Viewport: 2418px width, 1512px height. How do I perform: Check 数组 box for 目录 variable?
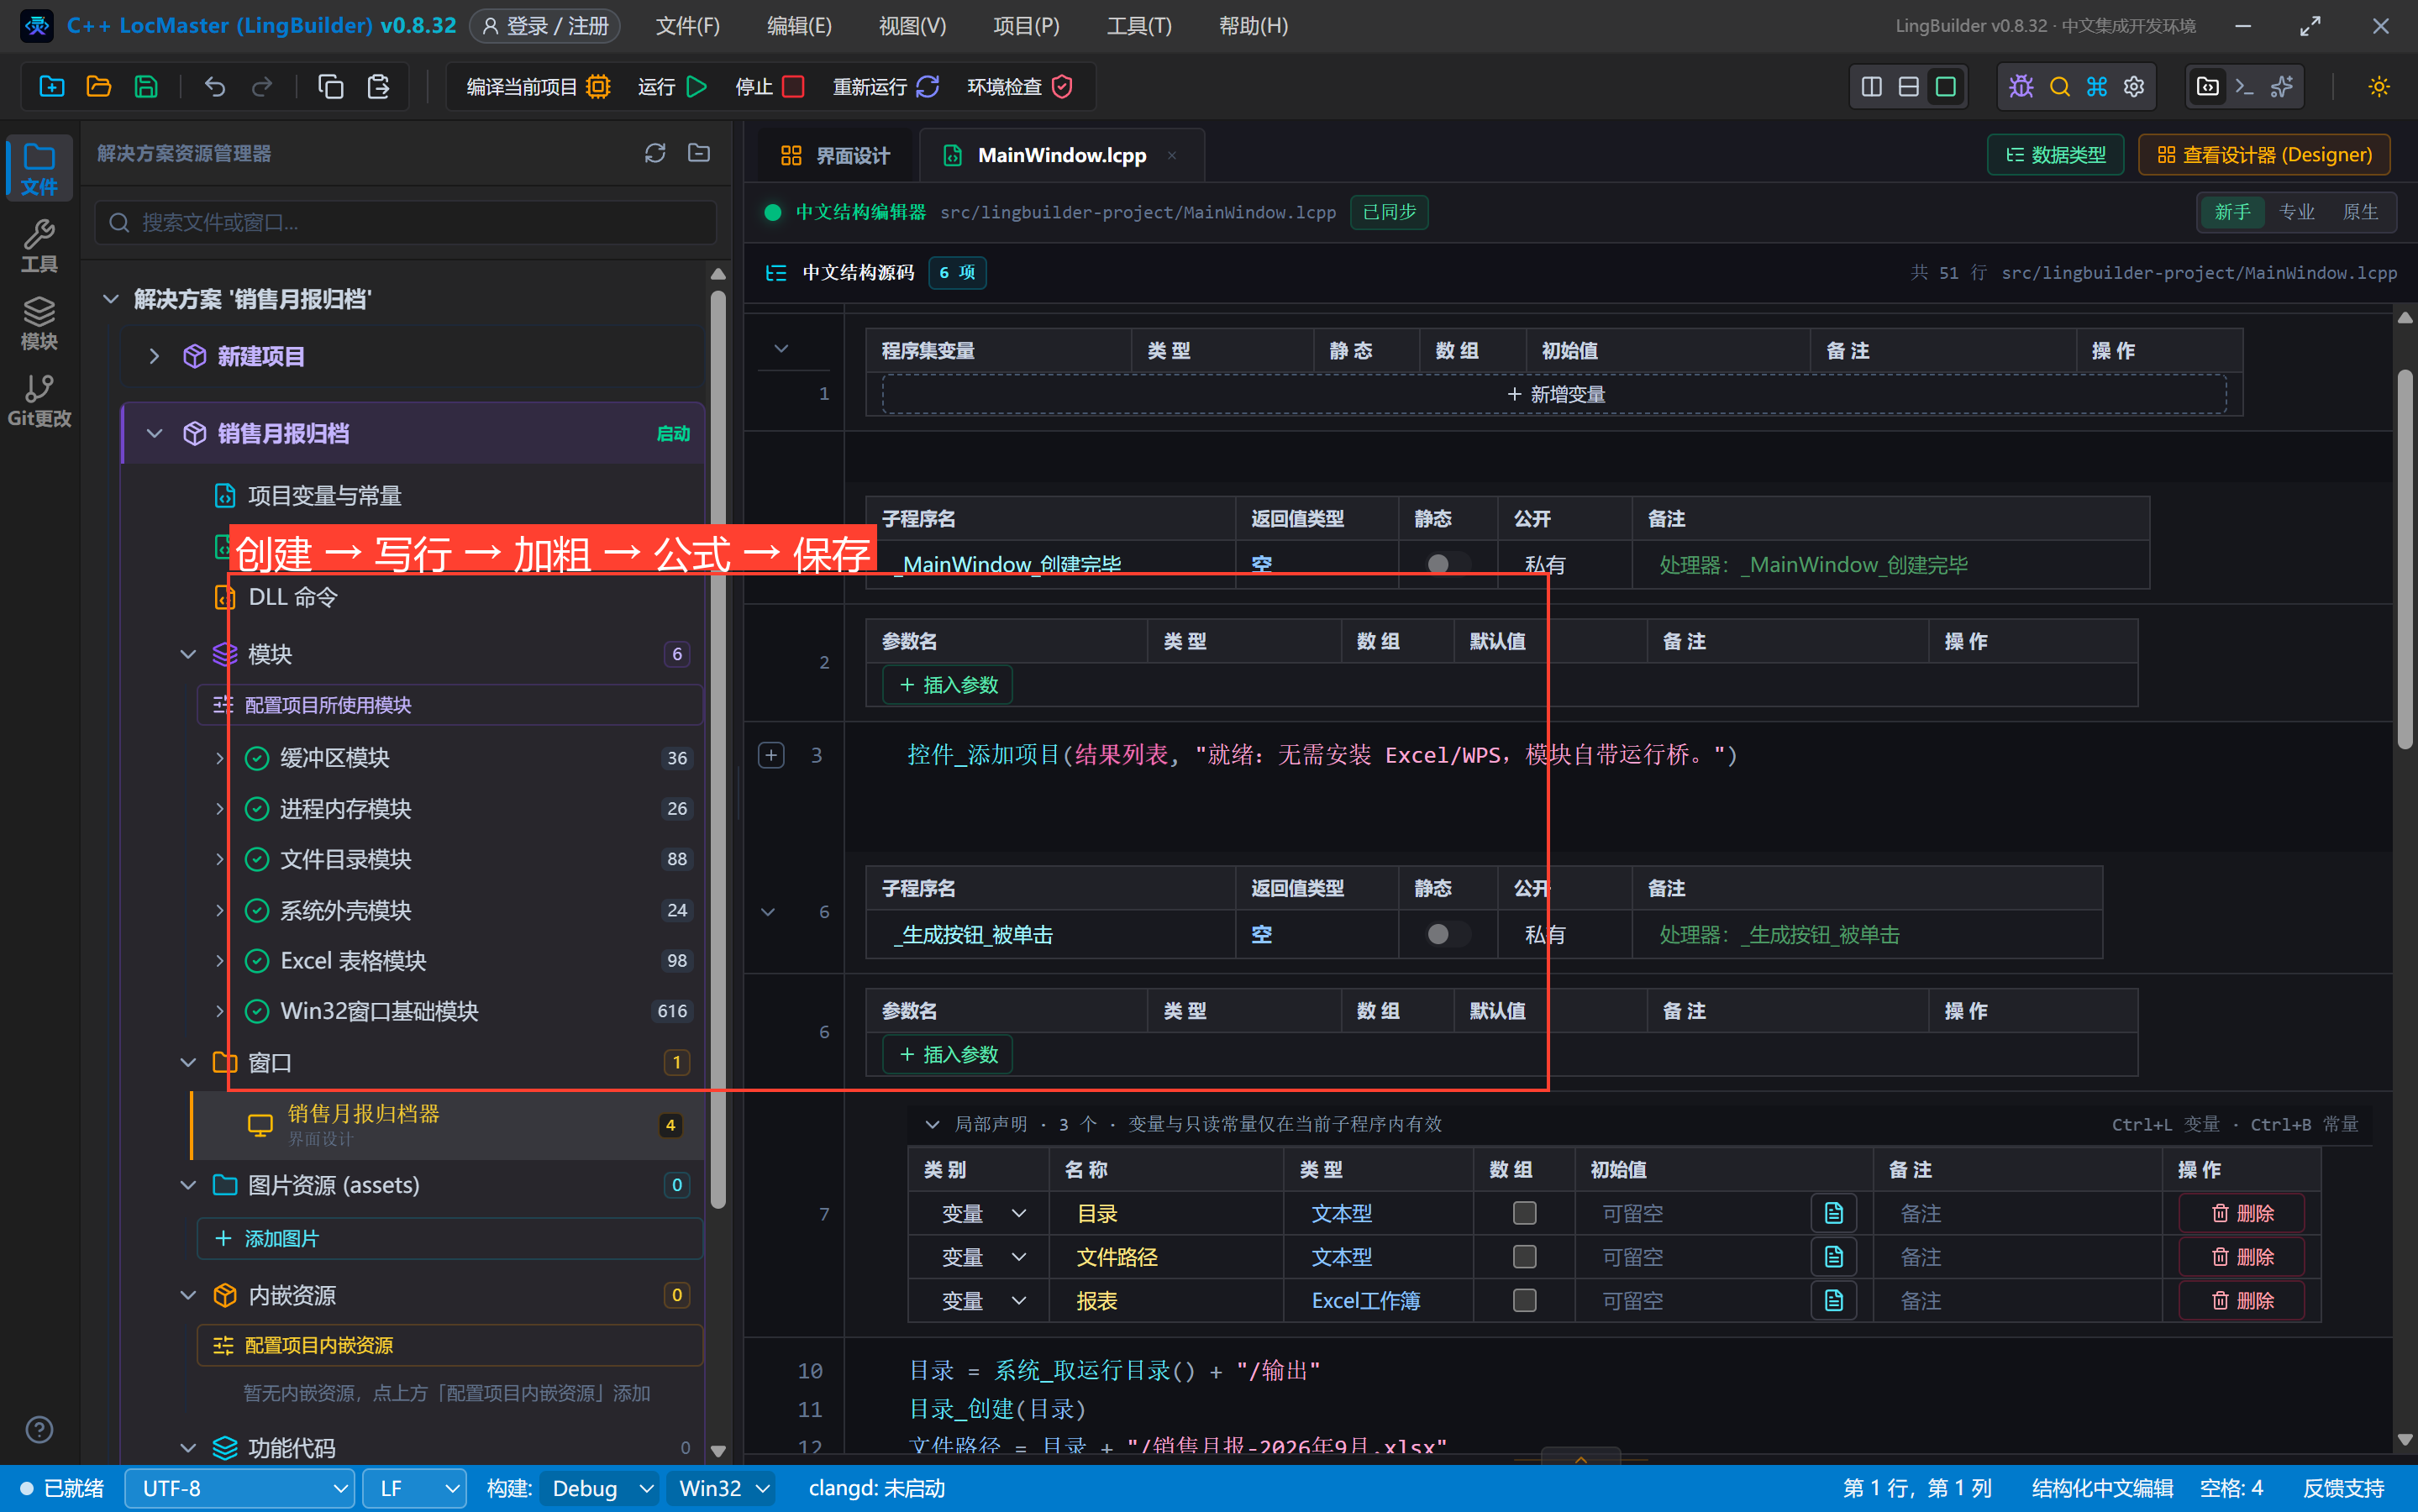(1524, 1213)
